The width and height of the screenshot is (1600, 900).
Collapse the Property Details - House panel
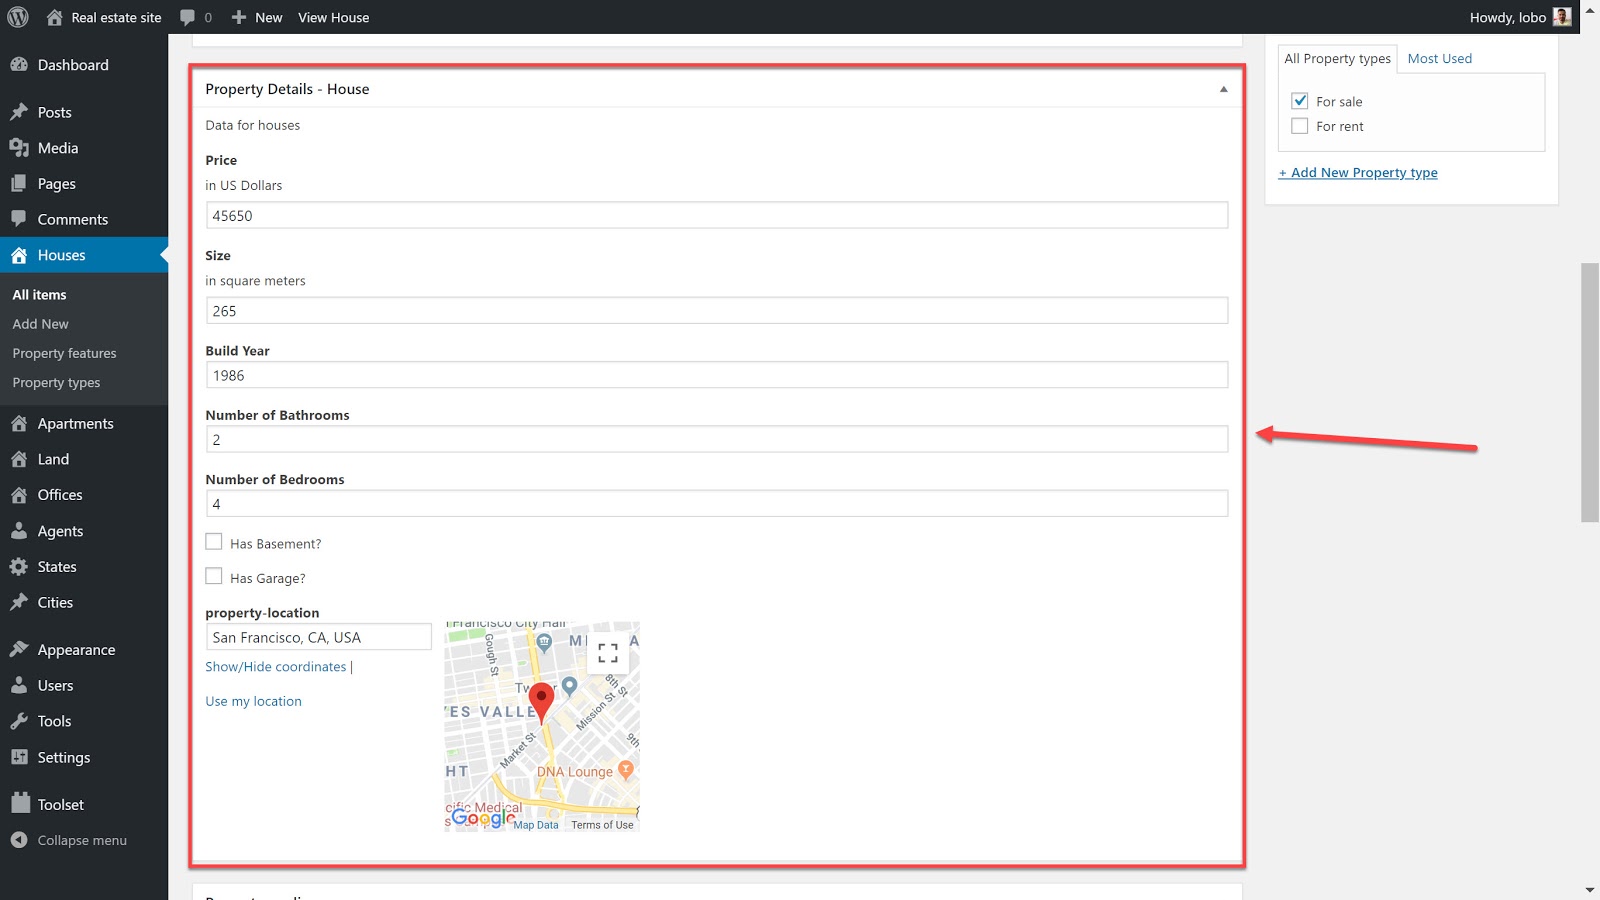pyautogui.click(x=1223, y=89)
